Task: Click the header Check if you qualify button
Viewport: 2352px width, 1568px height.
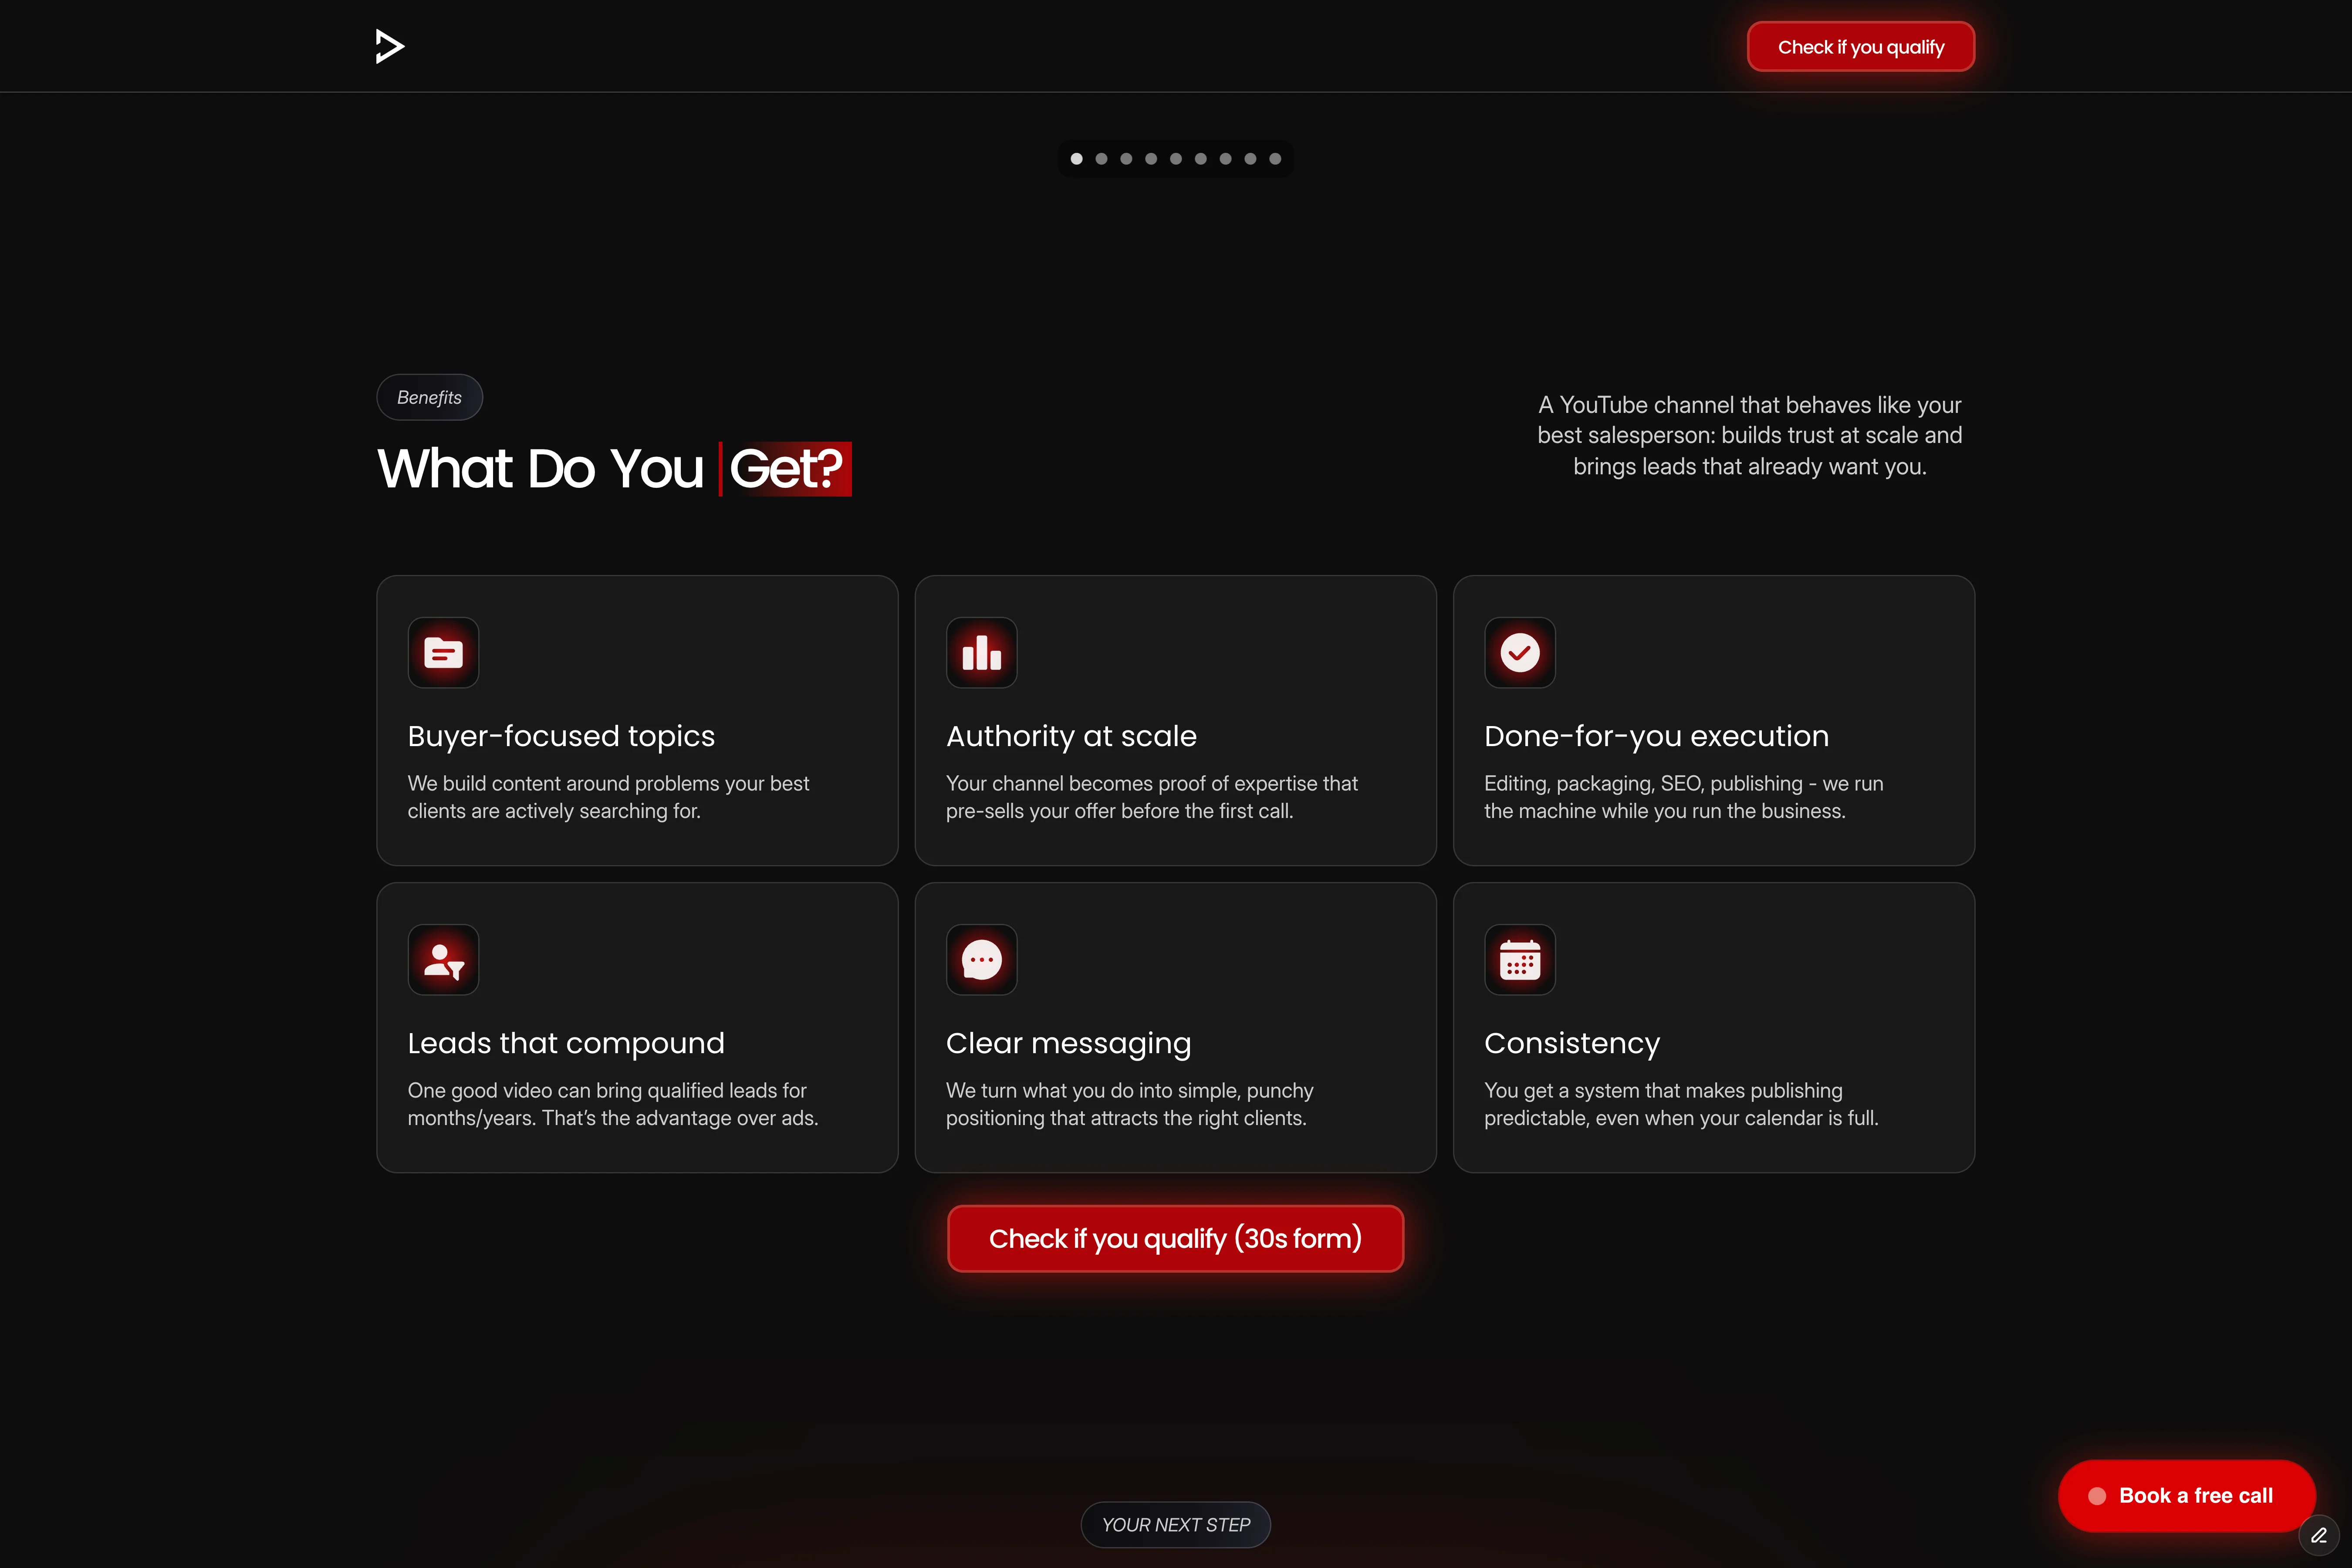Action: point(1861,47)
